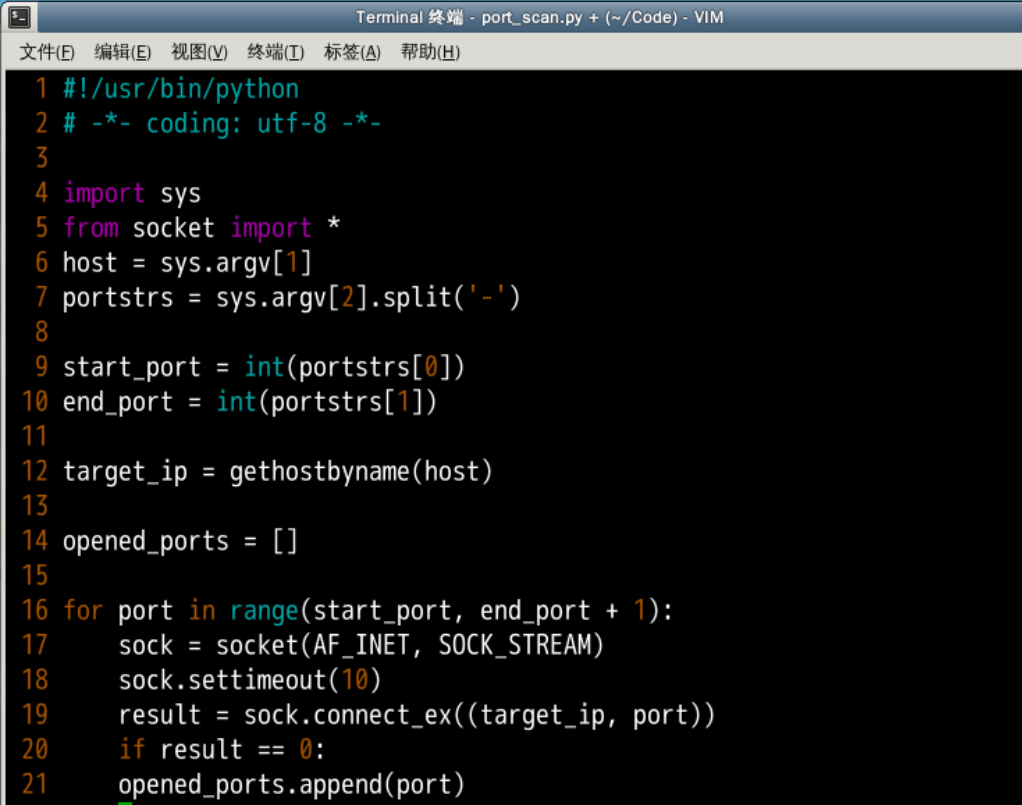
Task: Click the 'from socket import *' line
Action: [201, 228]
